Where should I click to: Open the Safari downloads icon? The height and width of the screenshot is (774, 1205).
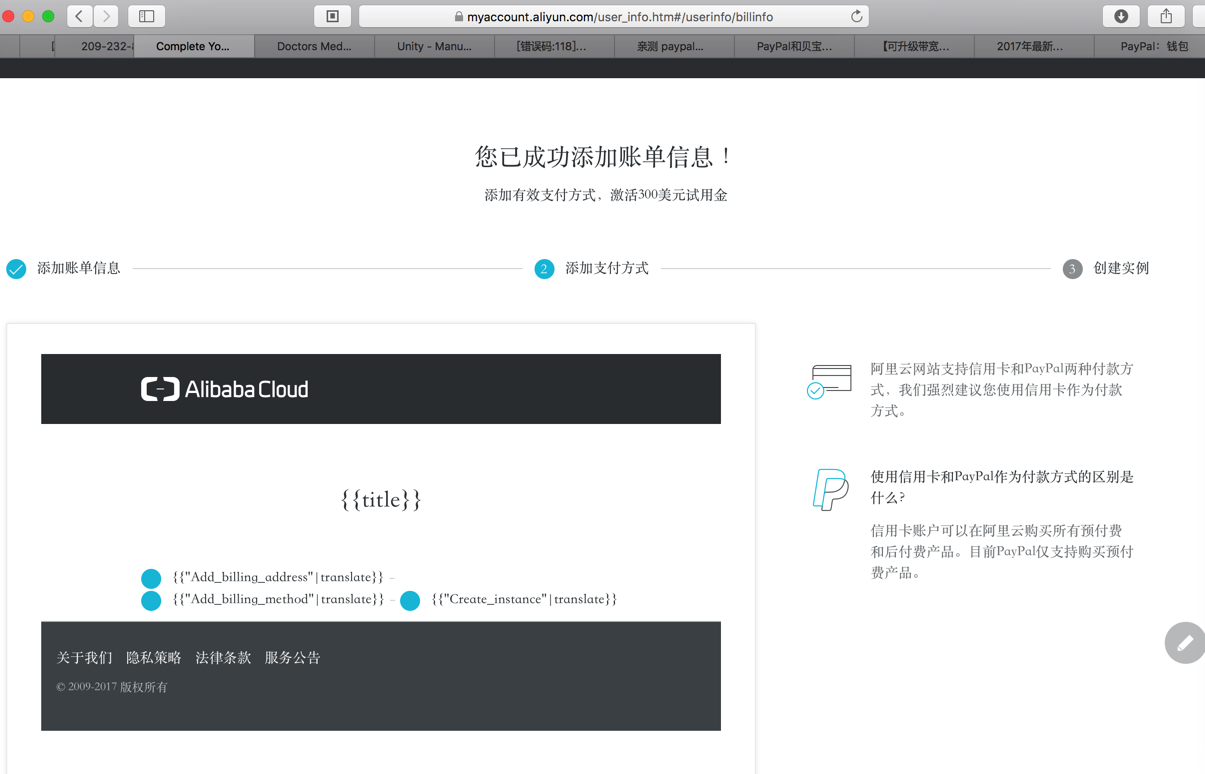(x=1121, y=16)
